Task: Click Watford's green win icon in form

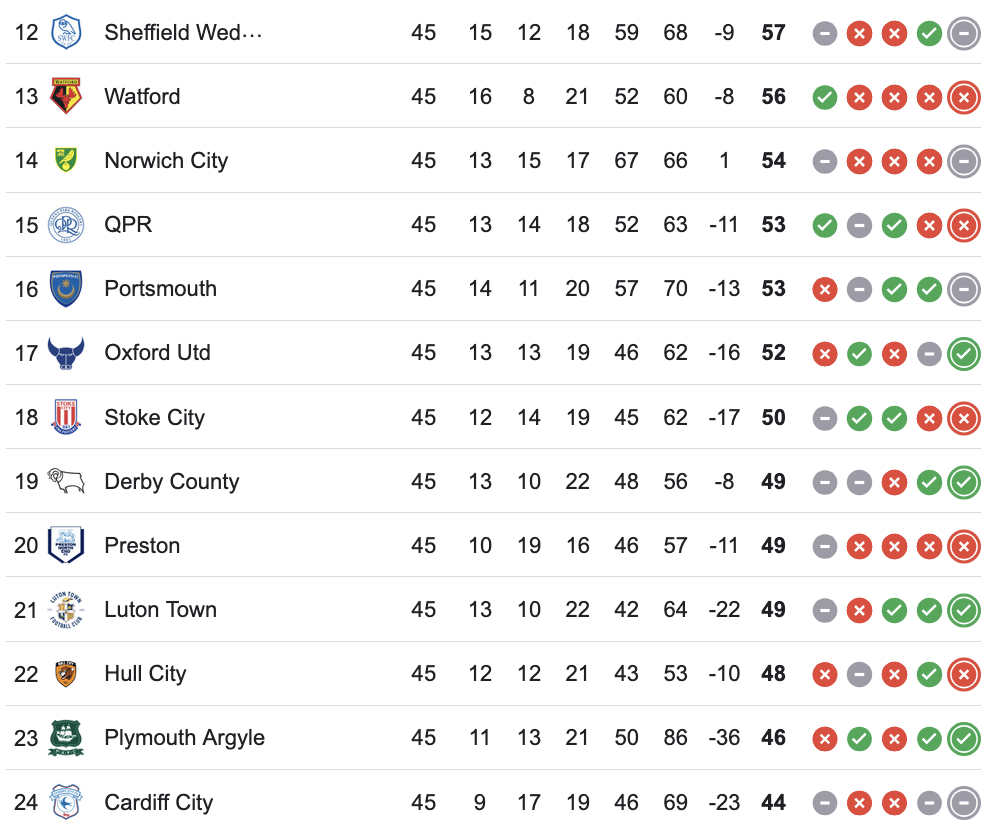Action: pyautogui.click(x=824, y=98)
